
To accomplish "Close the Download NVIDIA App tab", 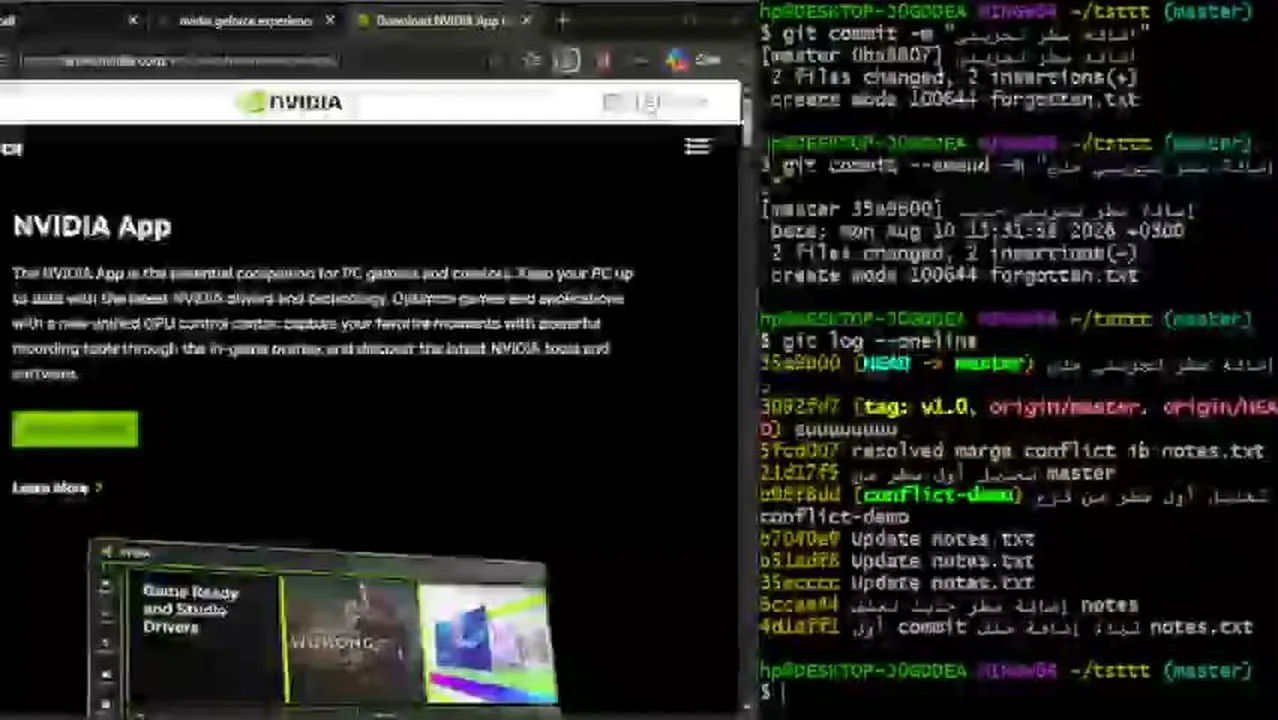I will coord(527,20).
